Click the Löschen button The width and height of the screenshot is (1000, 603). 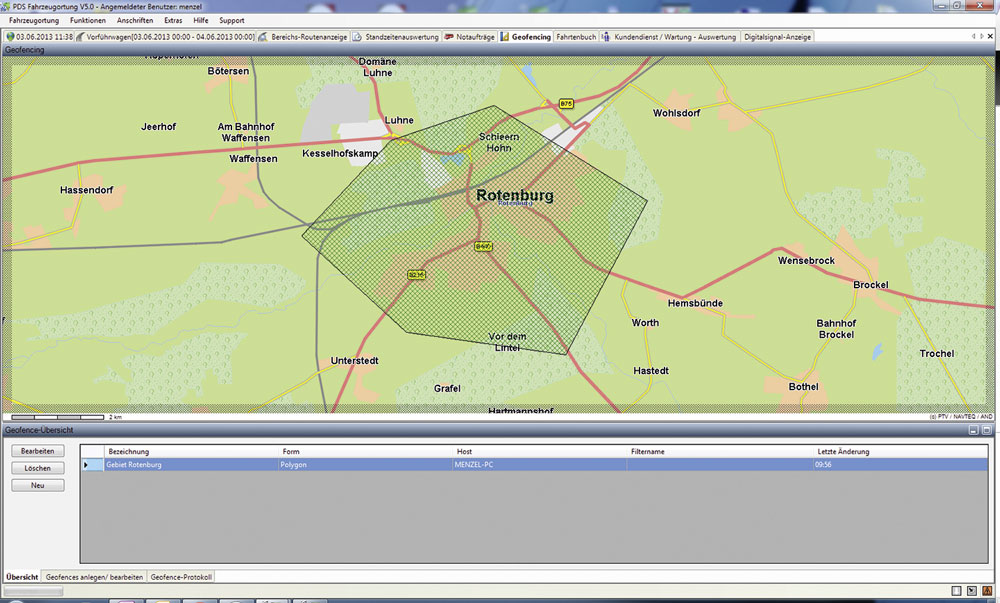(38, 468)
